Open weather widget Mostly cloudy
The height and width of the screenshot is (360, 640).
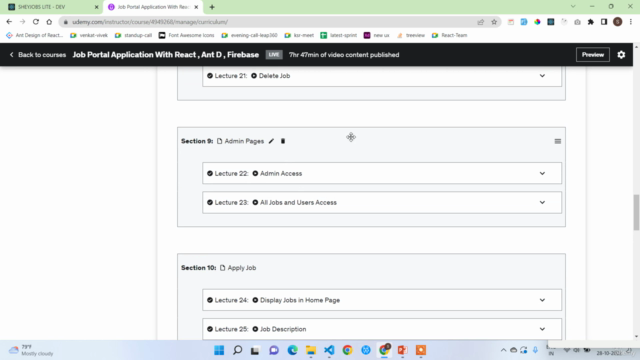(x=31, y=350)
